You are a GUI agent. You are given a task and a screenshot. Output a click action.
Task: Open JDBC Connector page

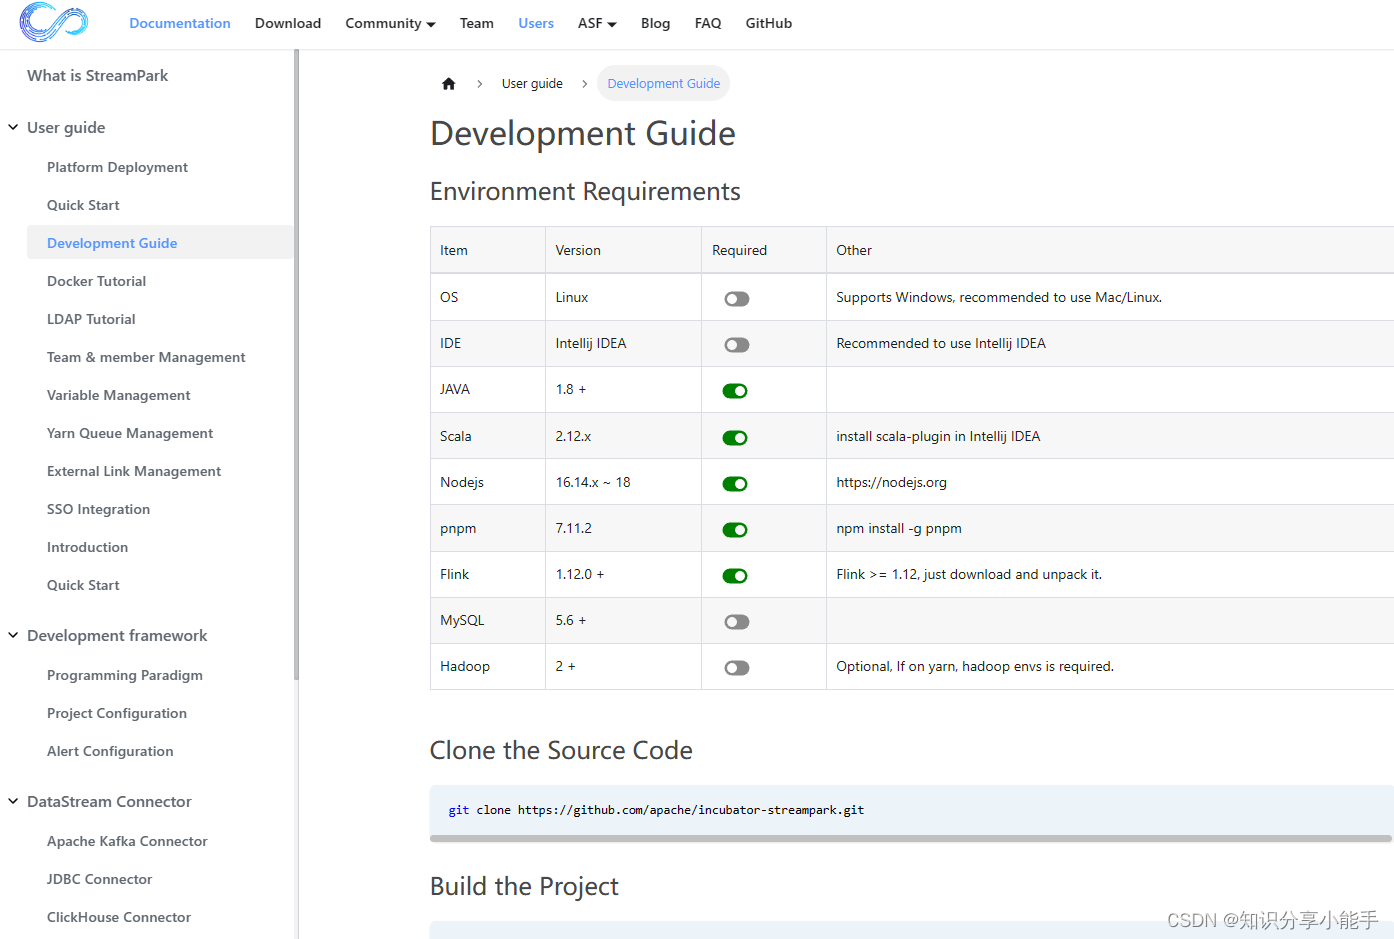point(99,879)
